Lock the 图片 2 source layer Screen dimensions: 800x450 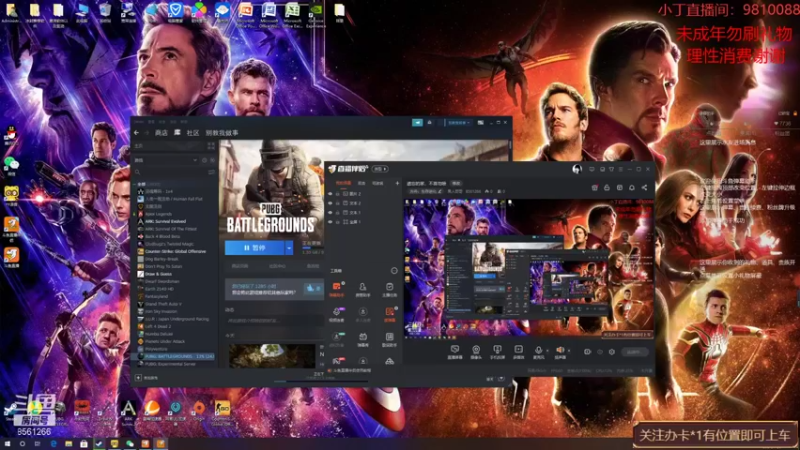coord(338,194)
